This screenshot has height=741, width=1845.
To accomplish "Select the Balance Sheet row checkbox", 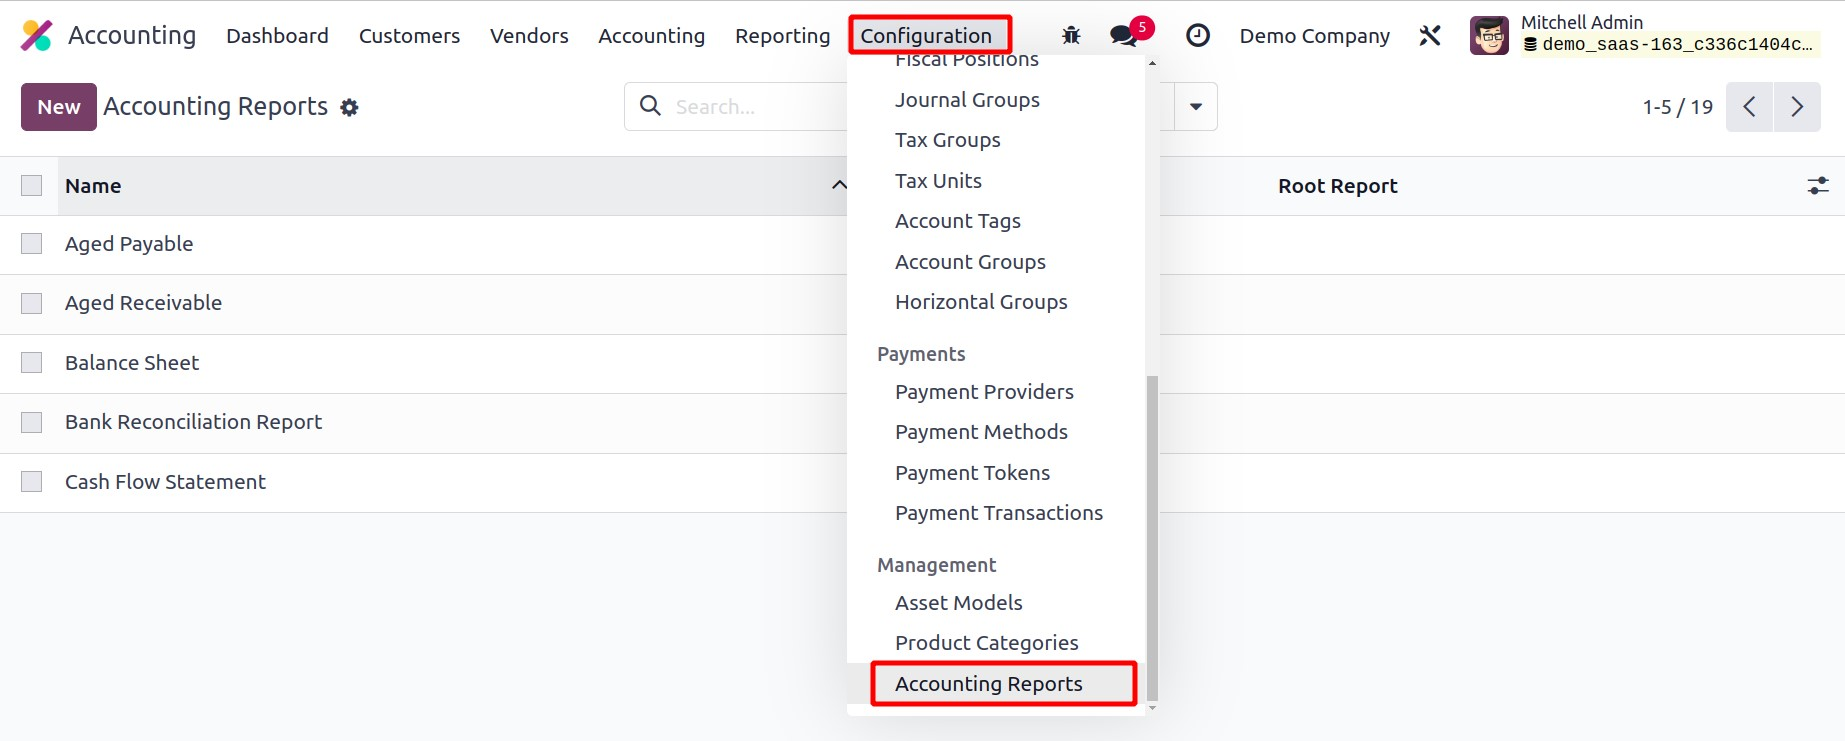I will point(32,363).
